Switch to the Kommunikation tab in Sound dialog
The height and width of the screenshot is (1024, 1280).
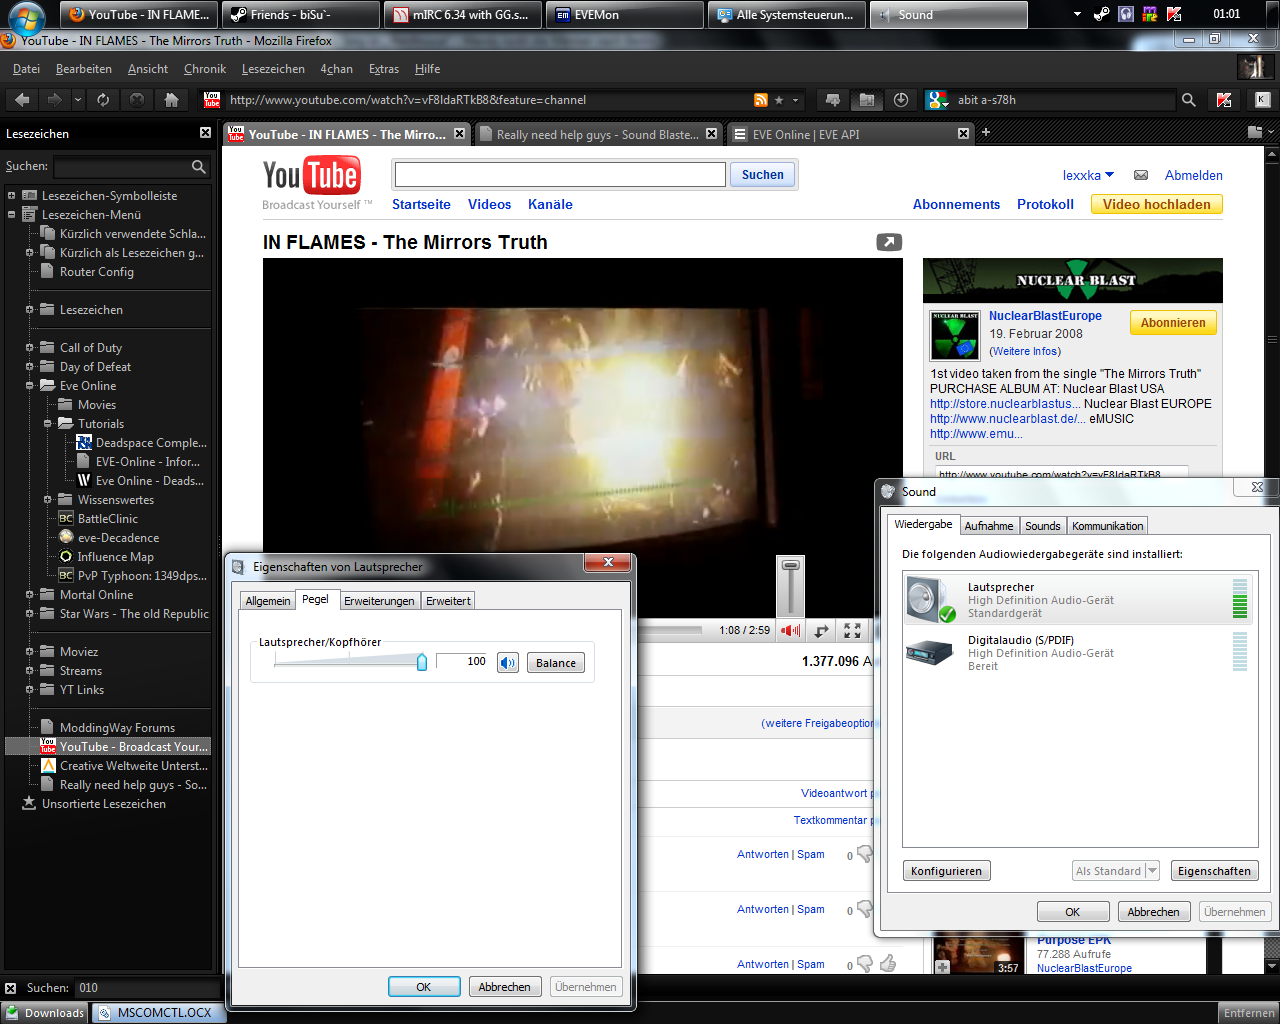(x=1107, y=526)
